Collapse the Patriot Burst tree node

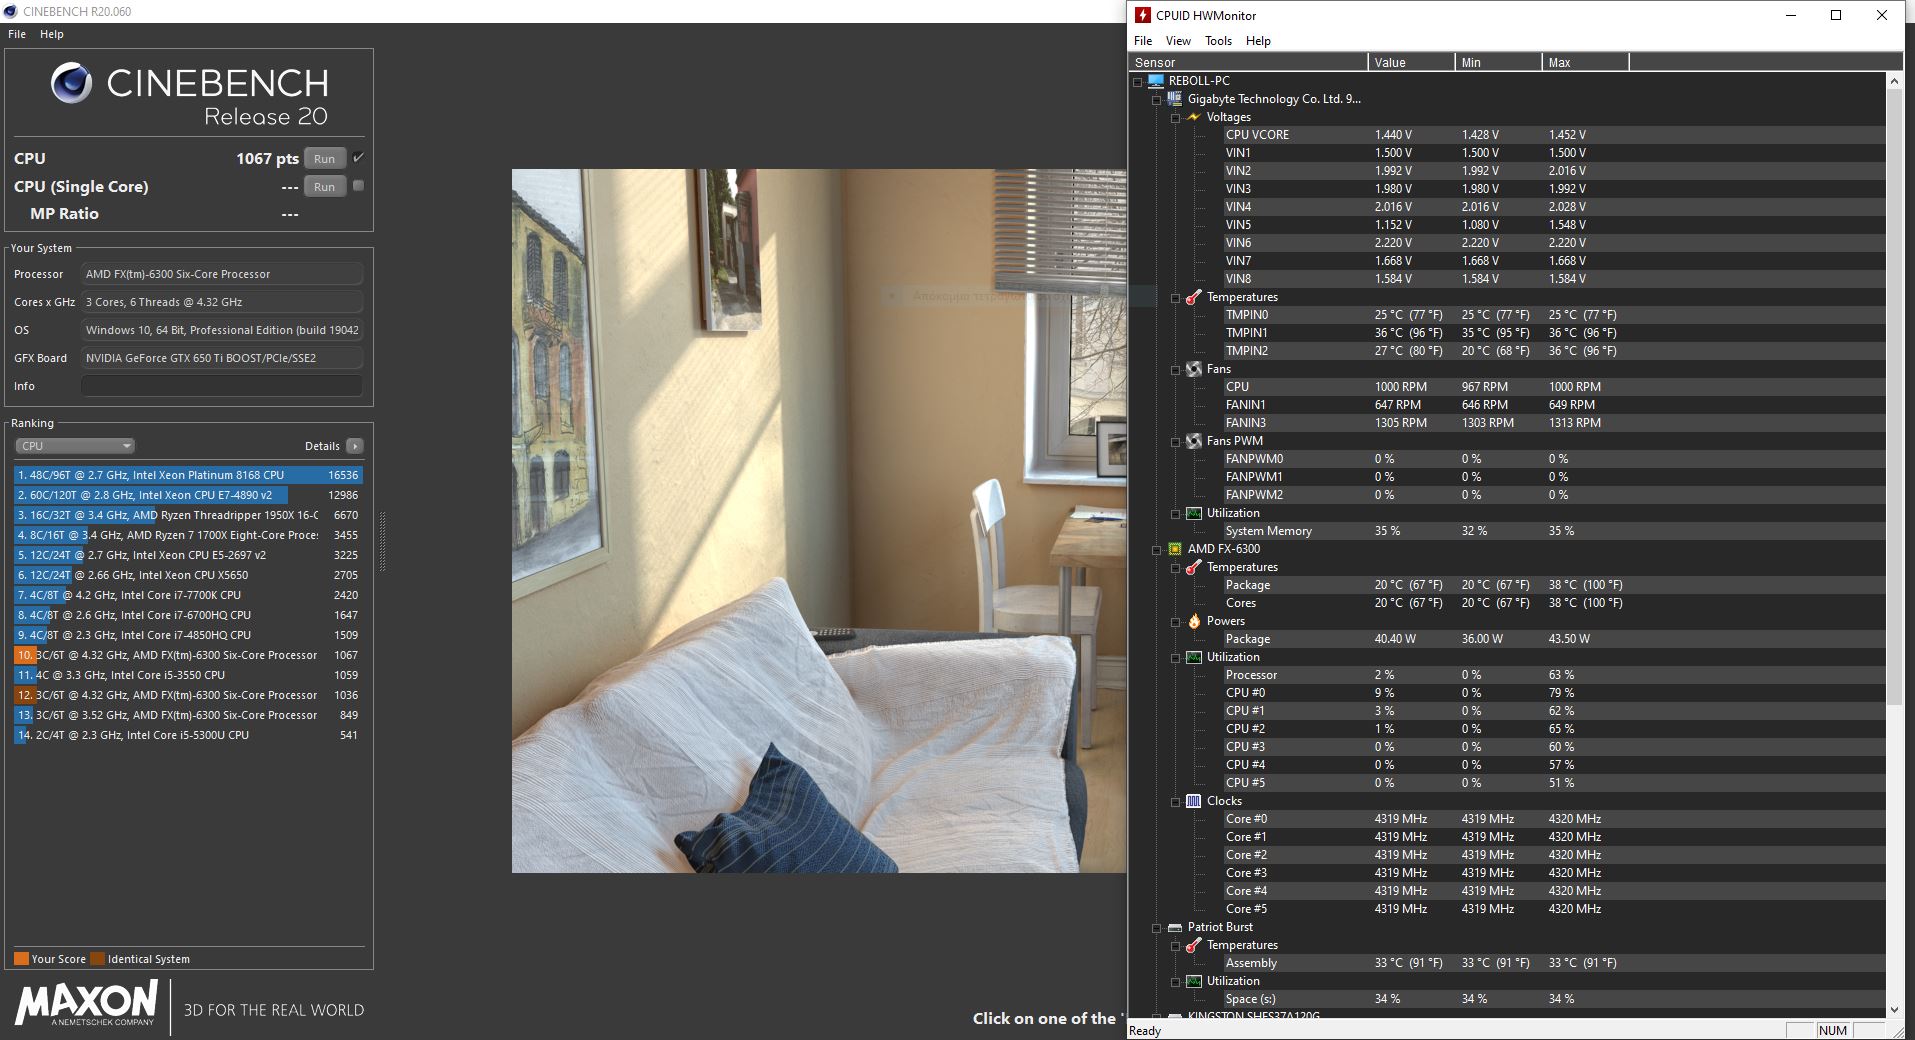pyautogui.click(x=1156, y=927)
